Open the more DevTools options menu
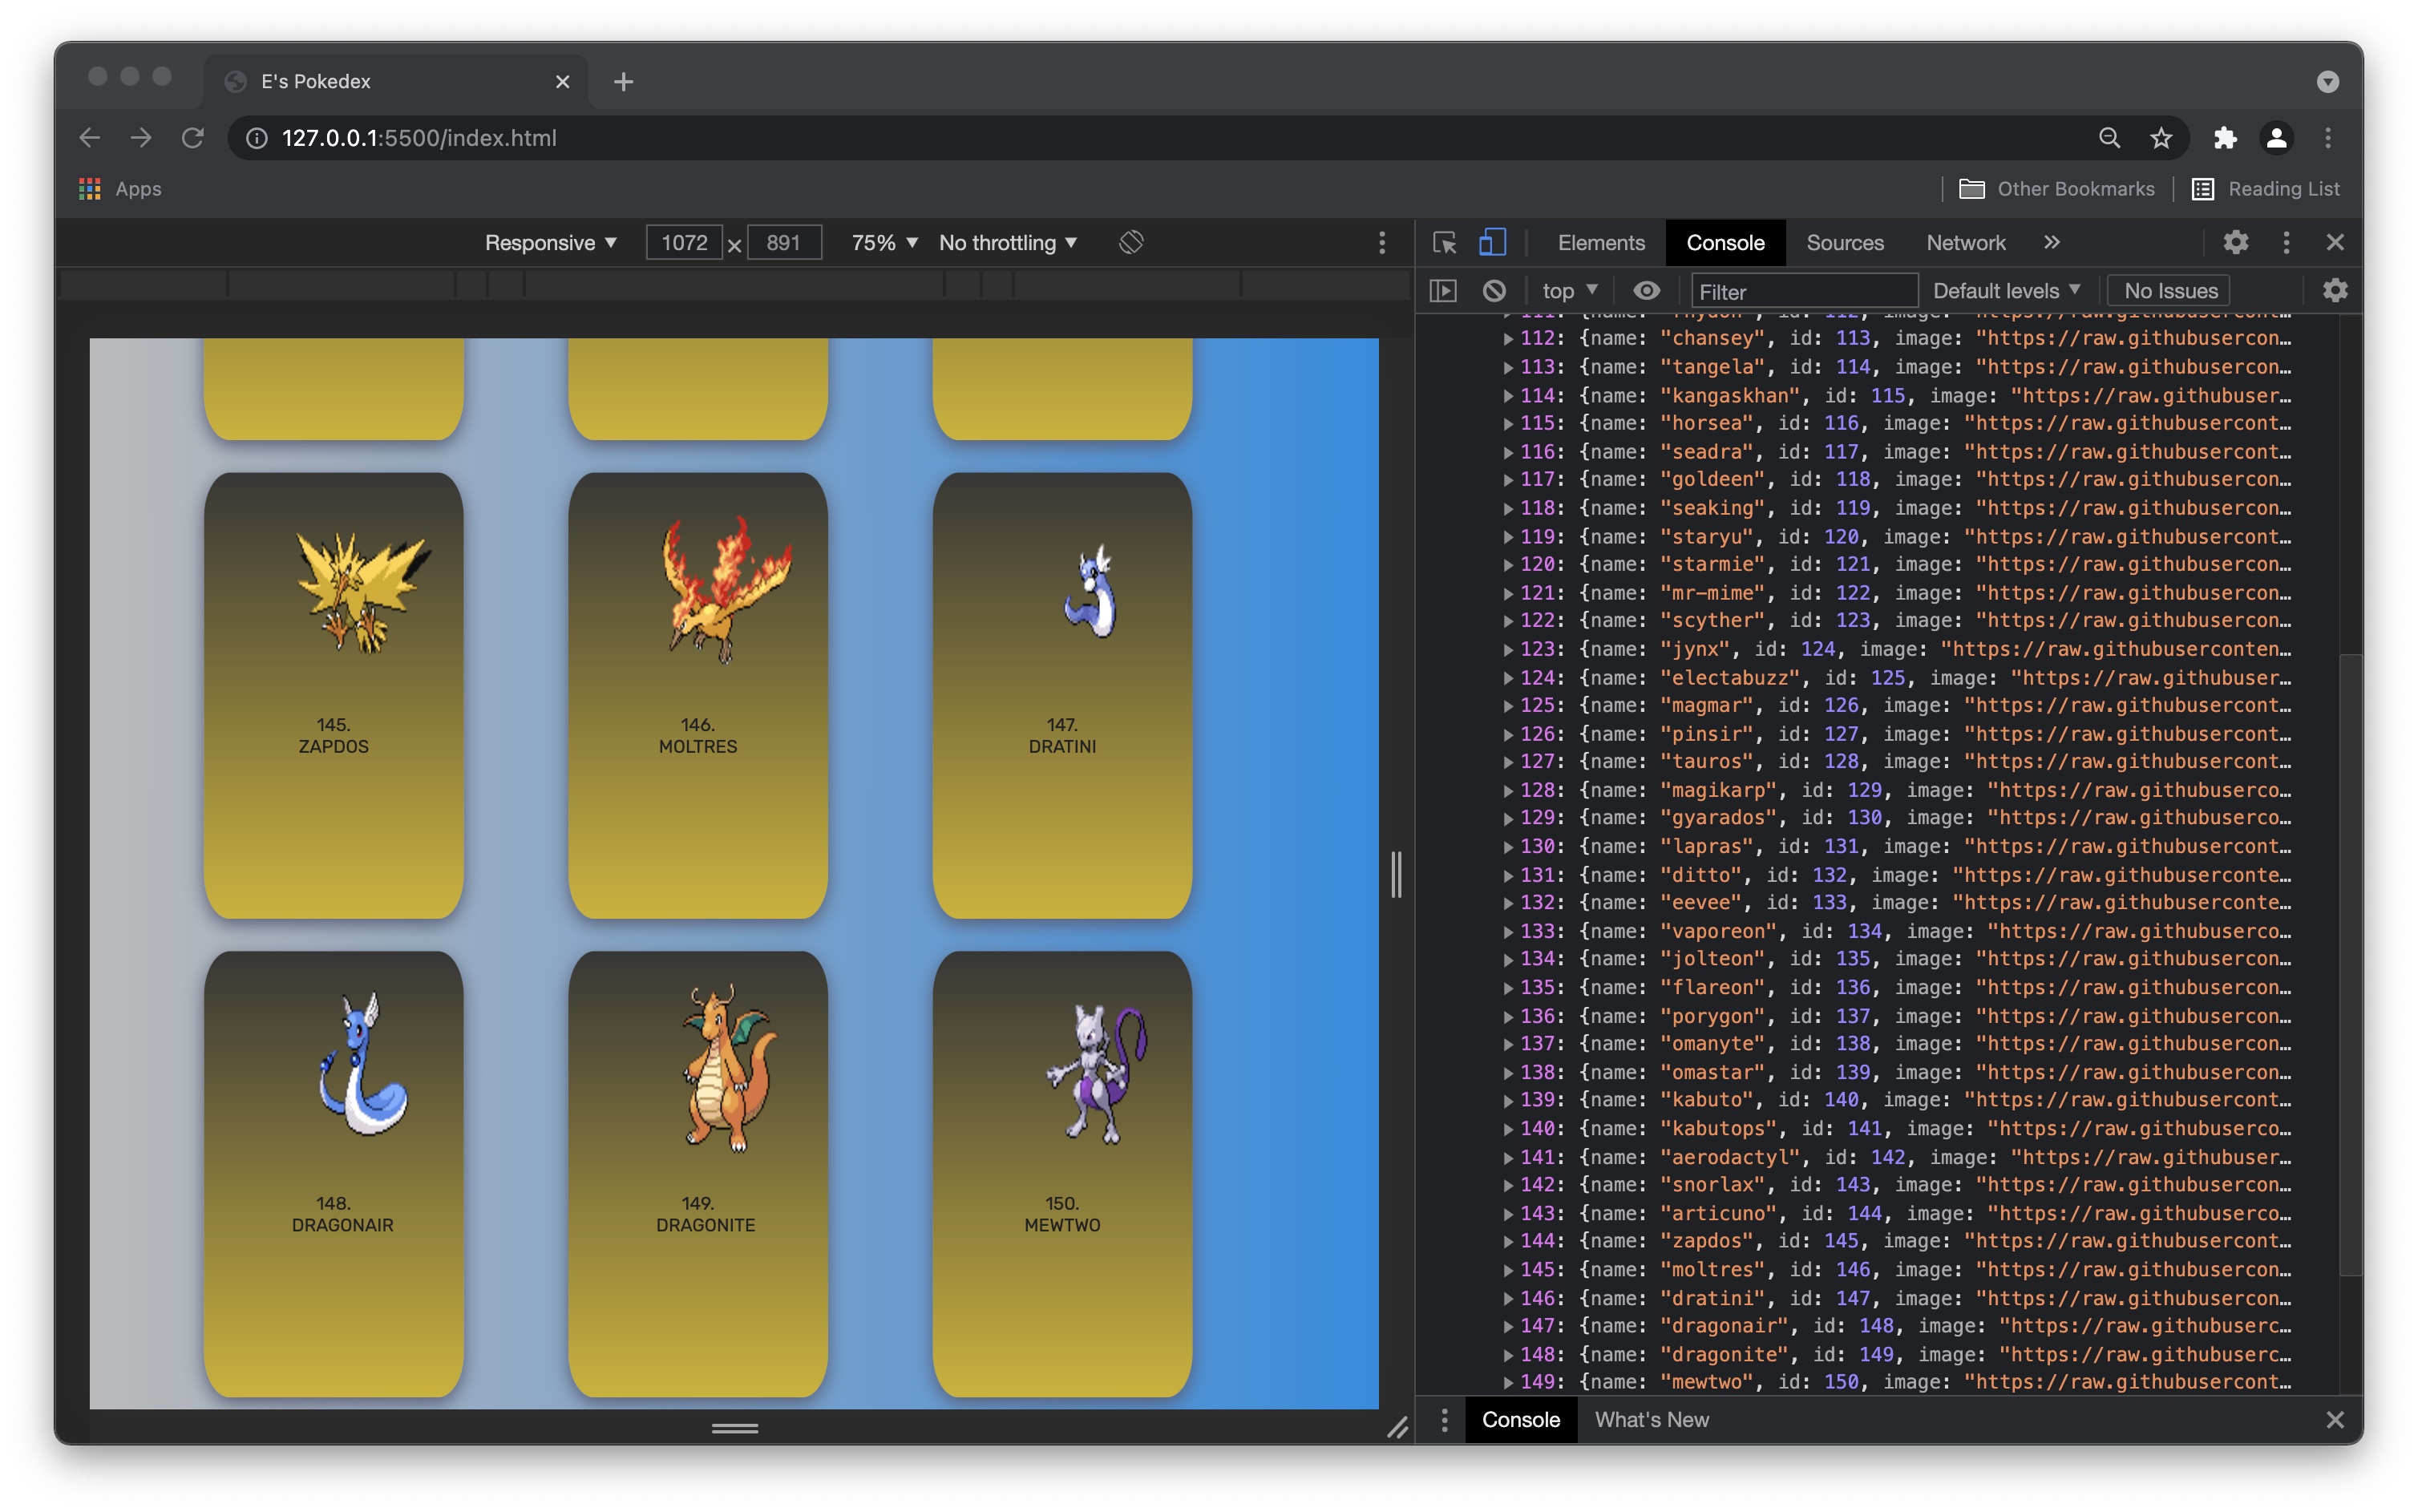Viewport: 2418px width, 1512px height. click(2286, 242)
